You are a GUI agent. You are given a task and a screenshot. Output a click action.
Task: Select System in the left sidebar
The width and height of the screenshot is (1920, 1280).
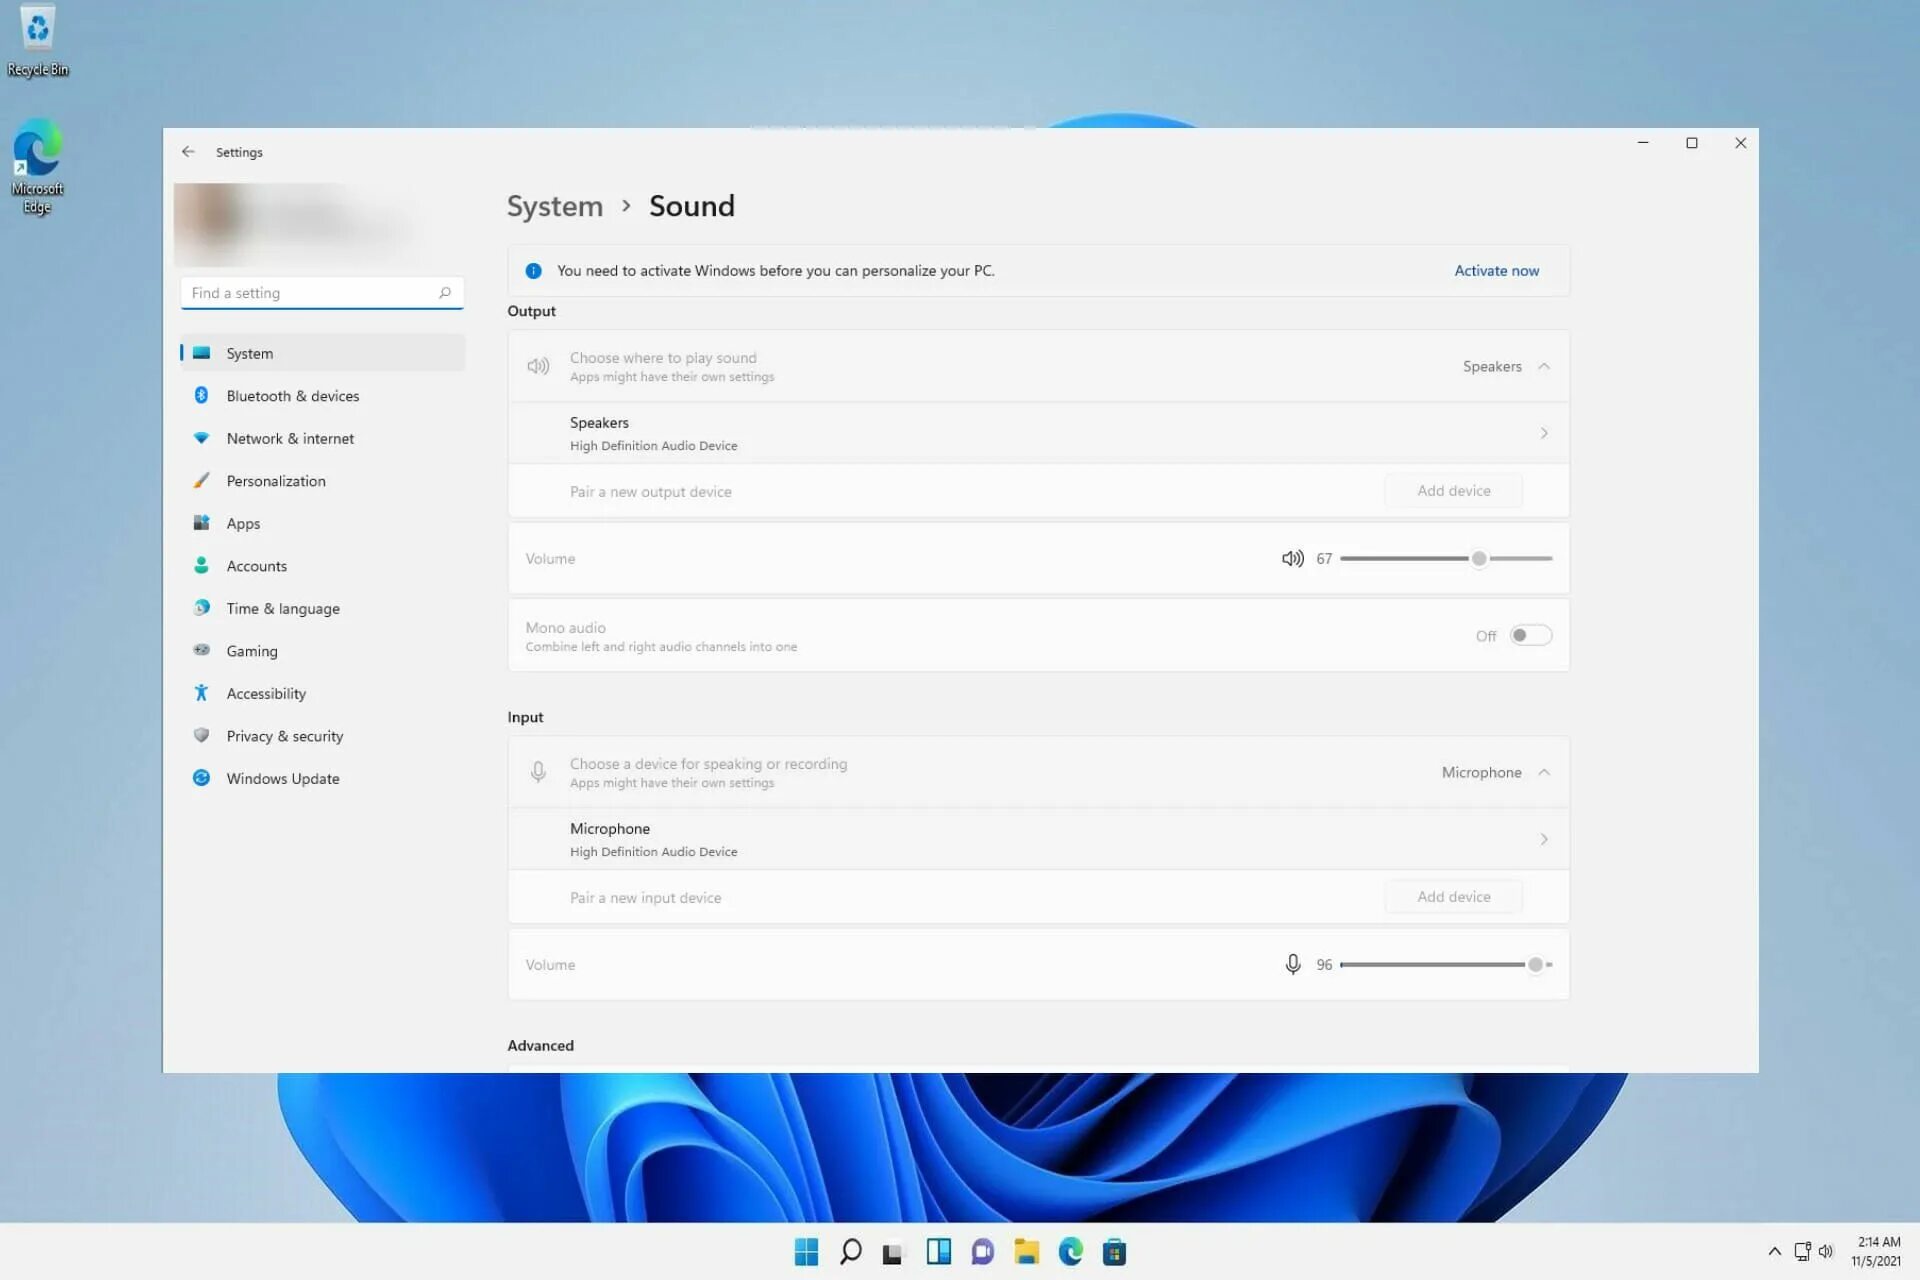click(250, 351)
